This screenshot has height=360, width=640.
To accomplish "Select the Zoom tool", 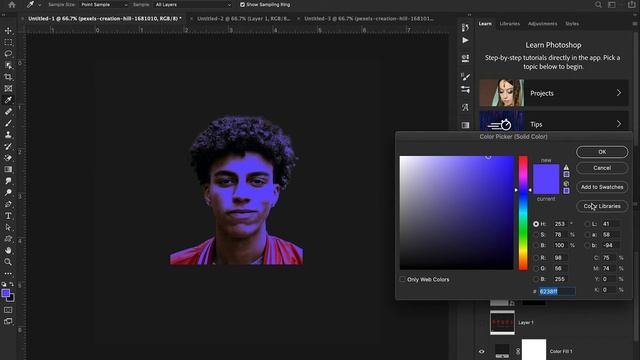I will (8, 262).
